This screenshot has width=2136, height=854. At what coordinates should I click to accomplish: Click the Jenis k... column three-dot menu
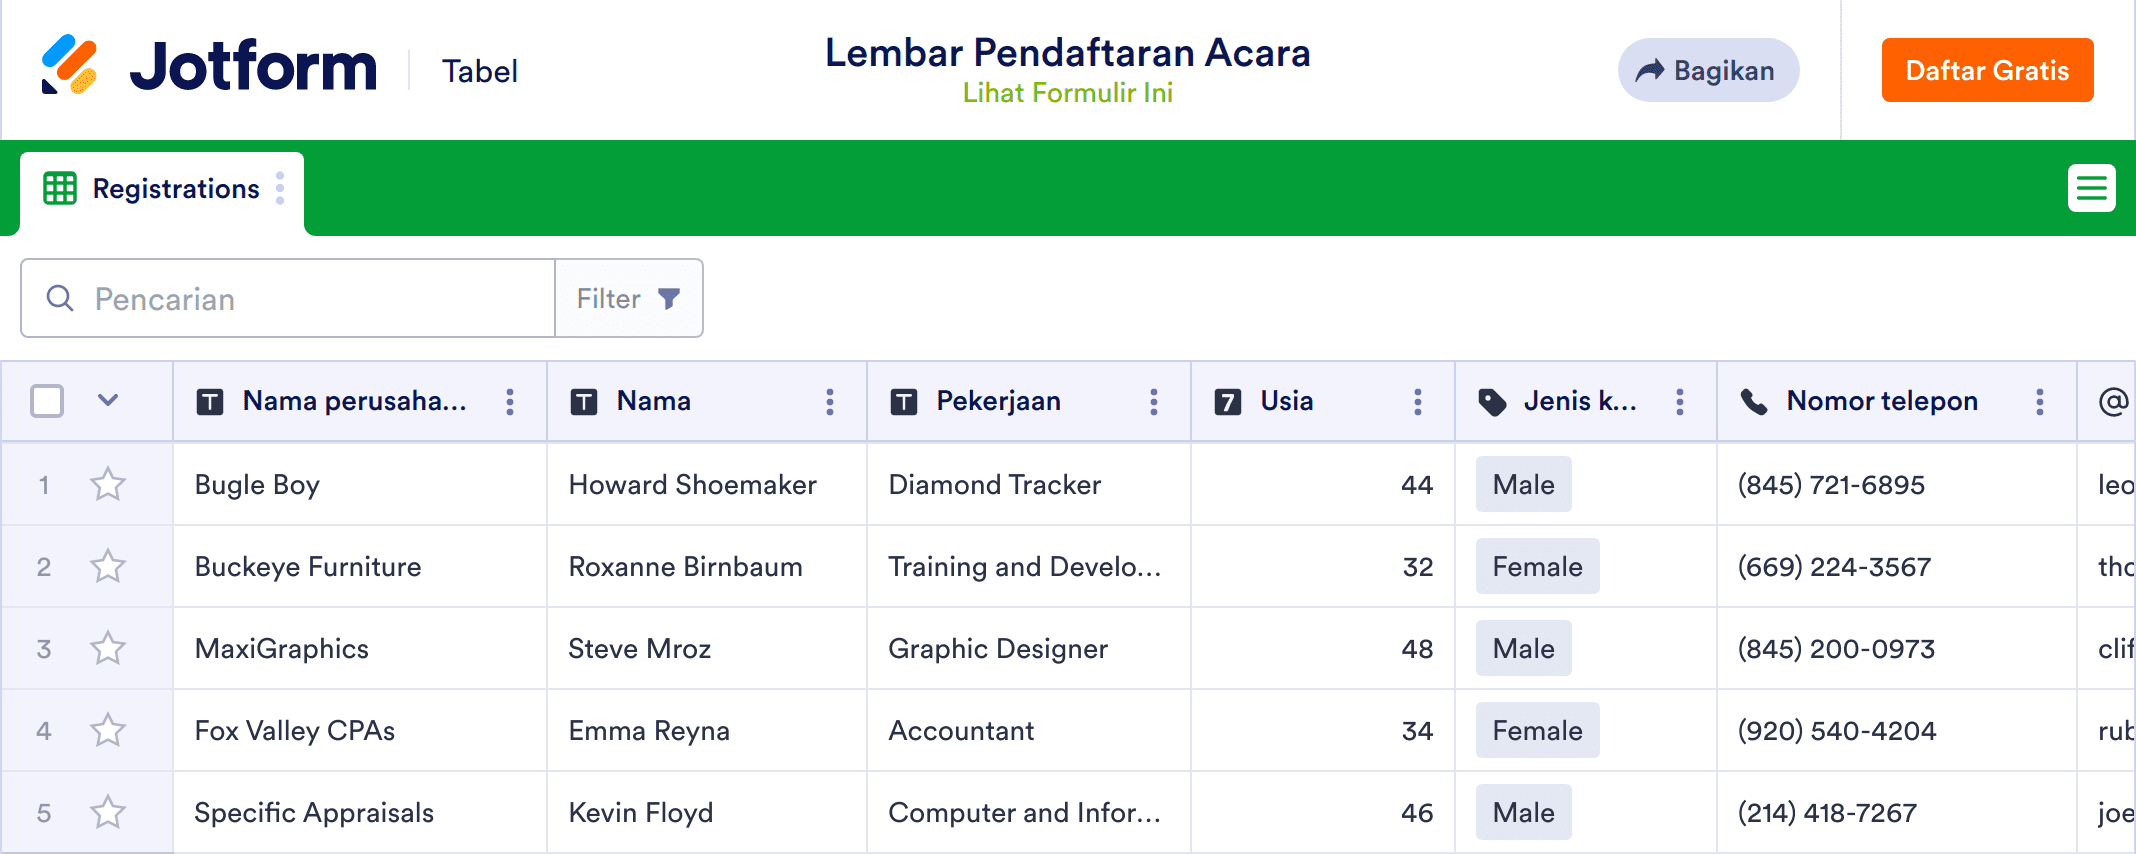[x=1679, y=402]
